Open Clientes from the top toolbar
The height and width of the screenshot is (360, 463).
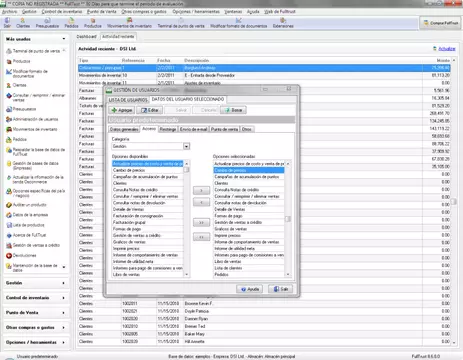[x=23, y=23]
